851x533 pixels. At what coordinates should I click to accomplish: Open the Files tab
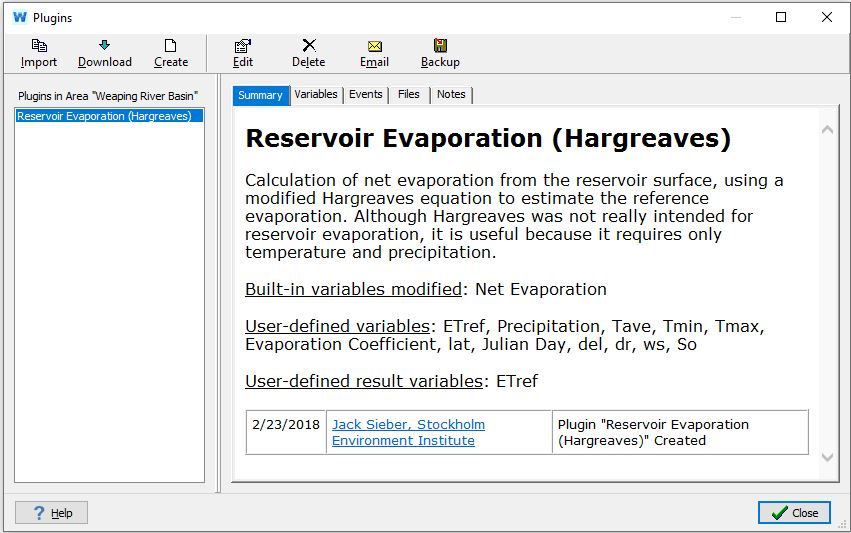(x=409, y=94)
